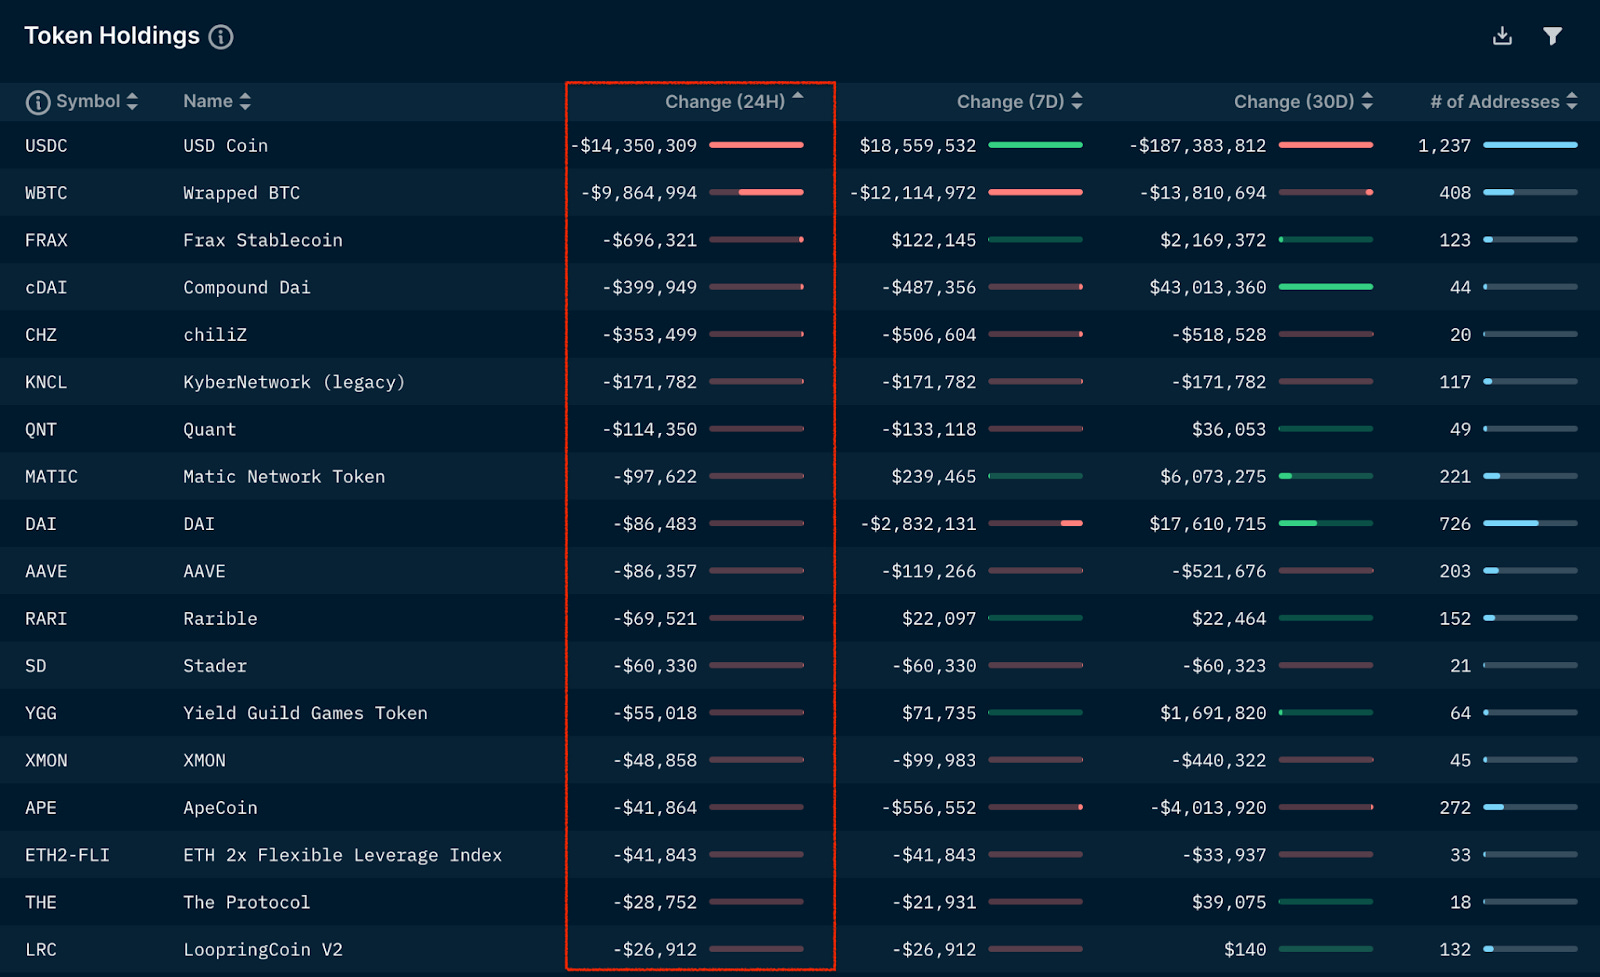Select the -$4,013,920 30D value for APE

(1208, 808)
